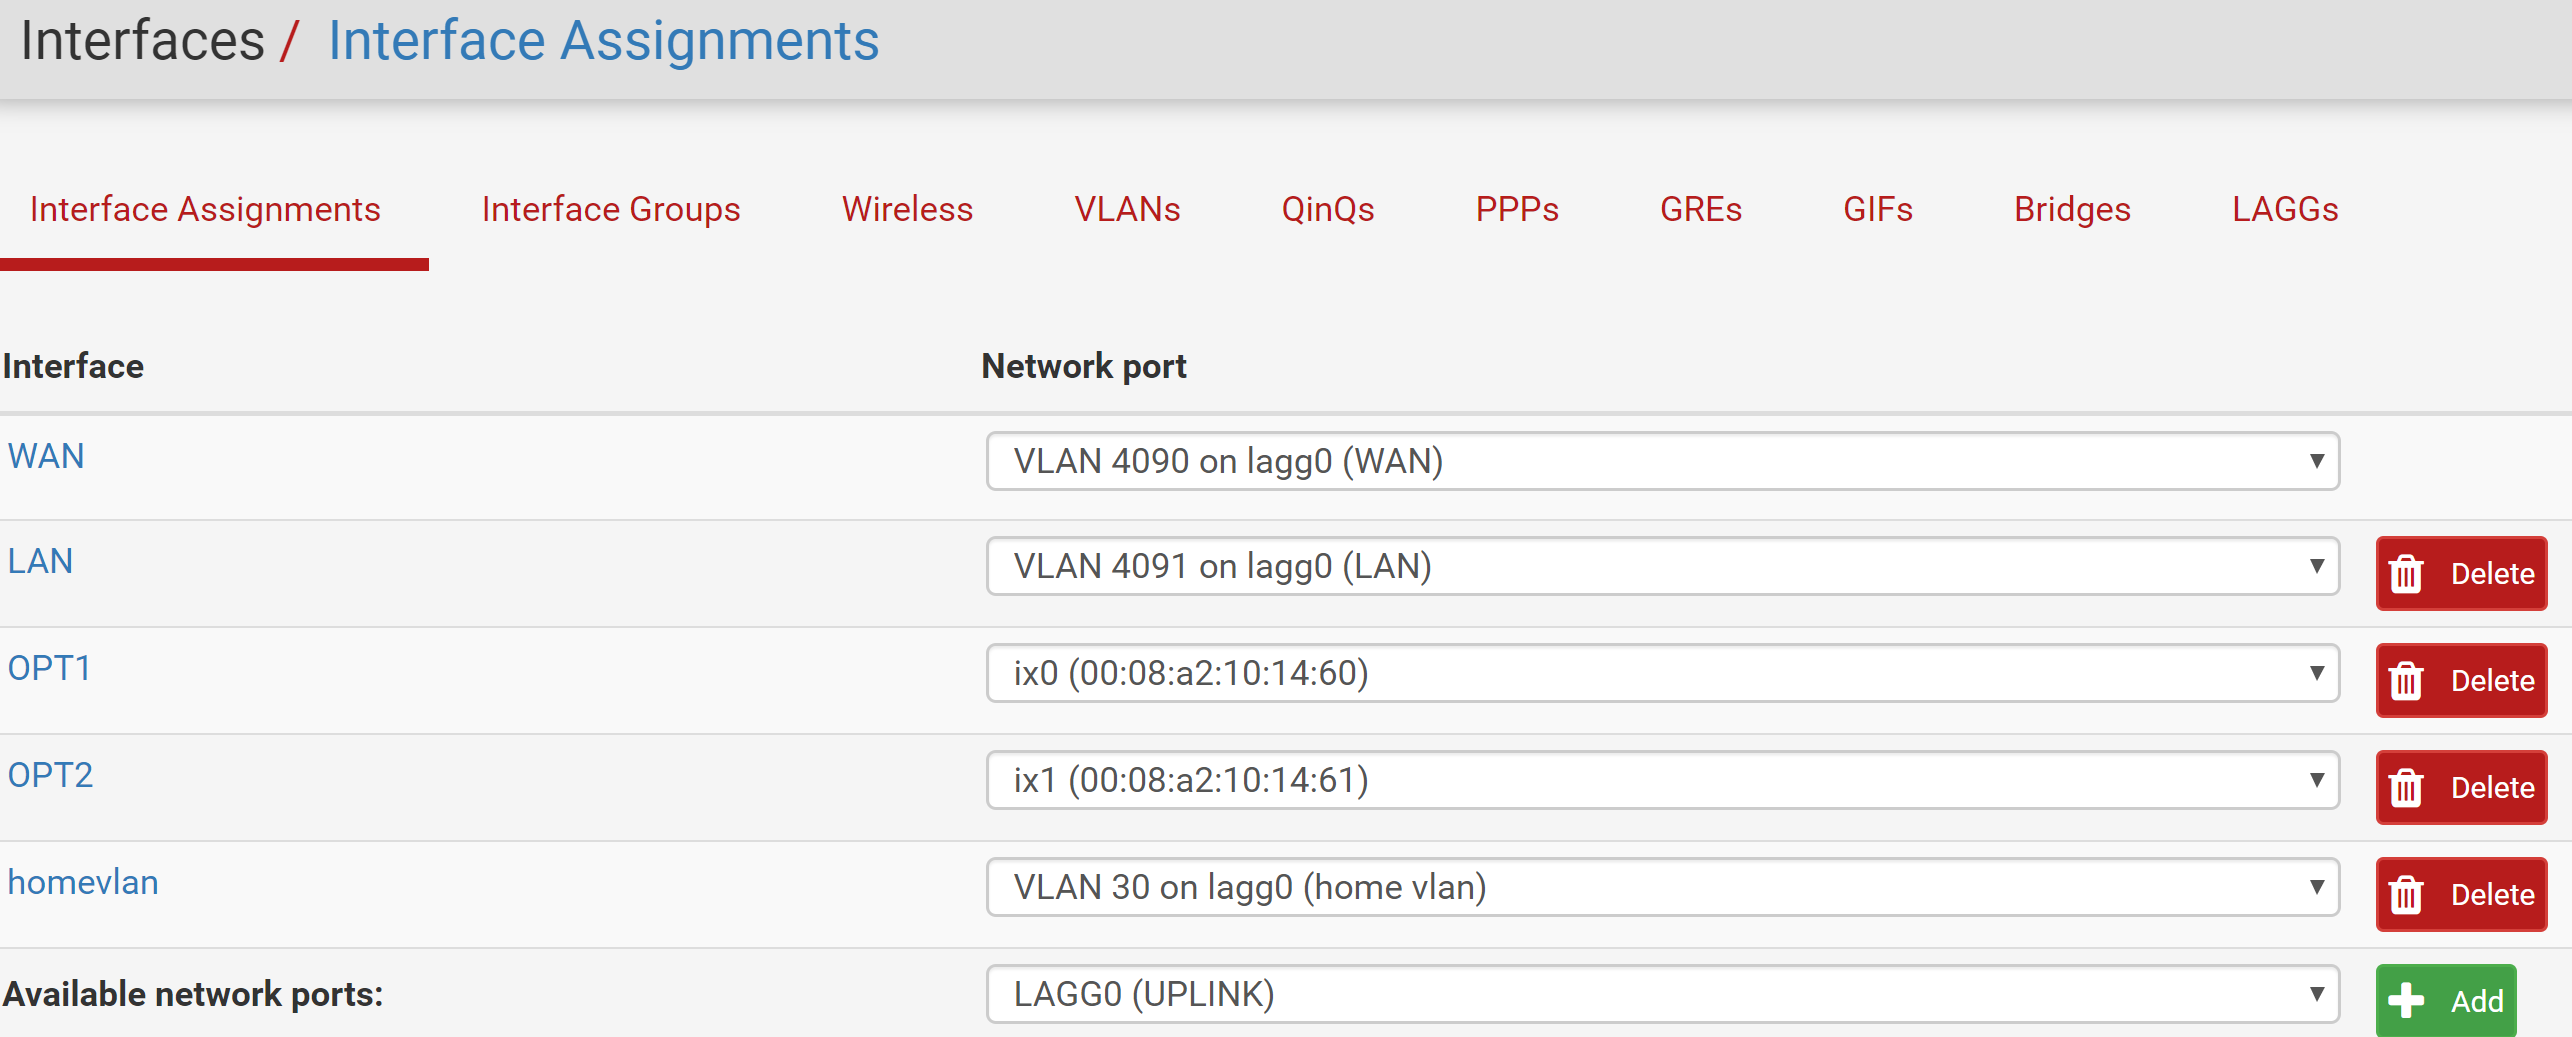The image size is (2572, 1037).
Task: Open the WAN interface link
Action: (x=46, y=456)
